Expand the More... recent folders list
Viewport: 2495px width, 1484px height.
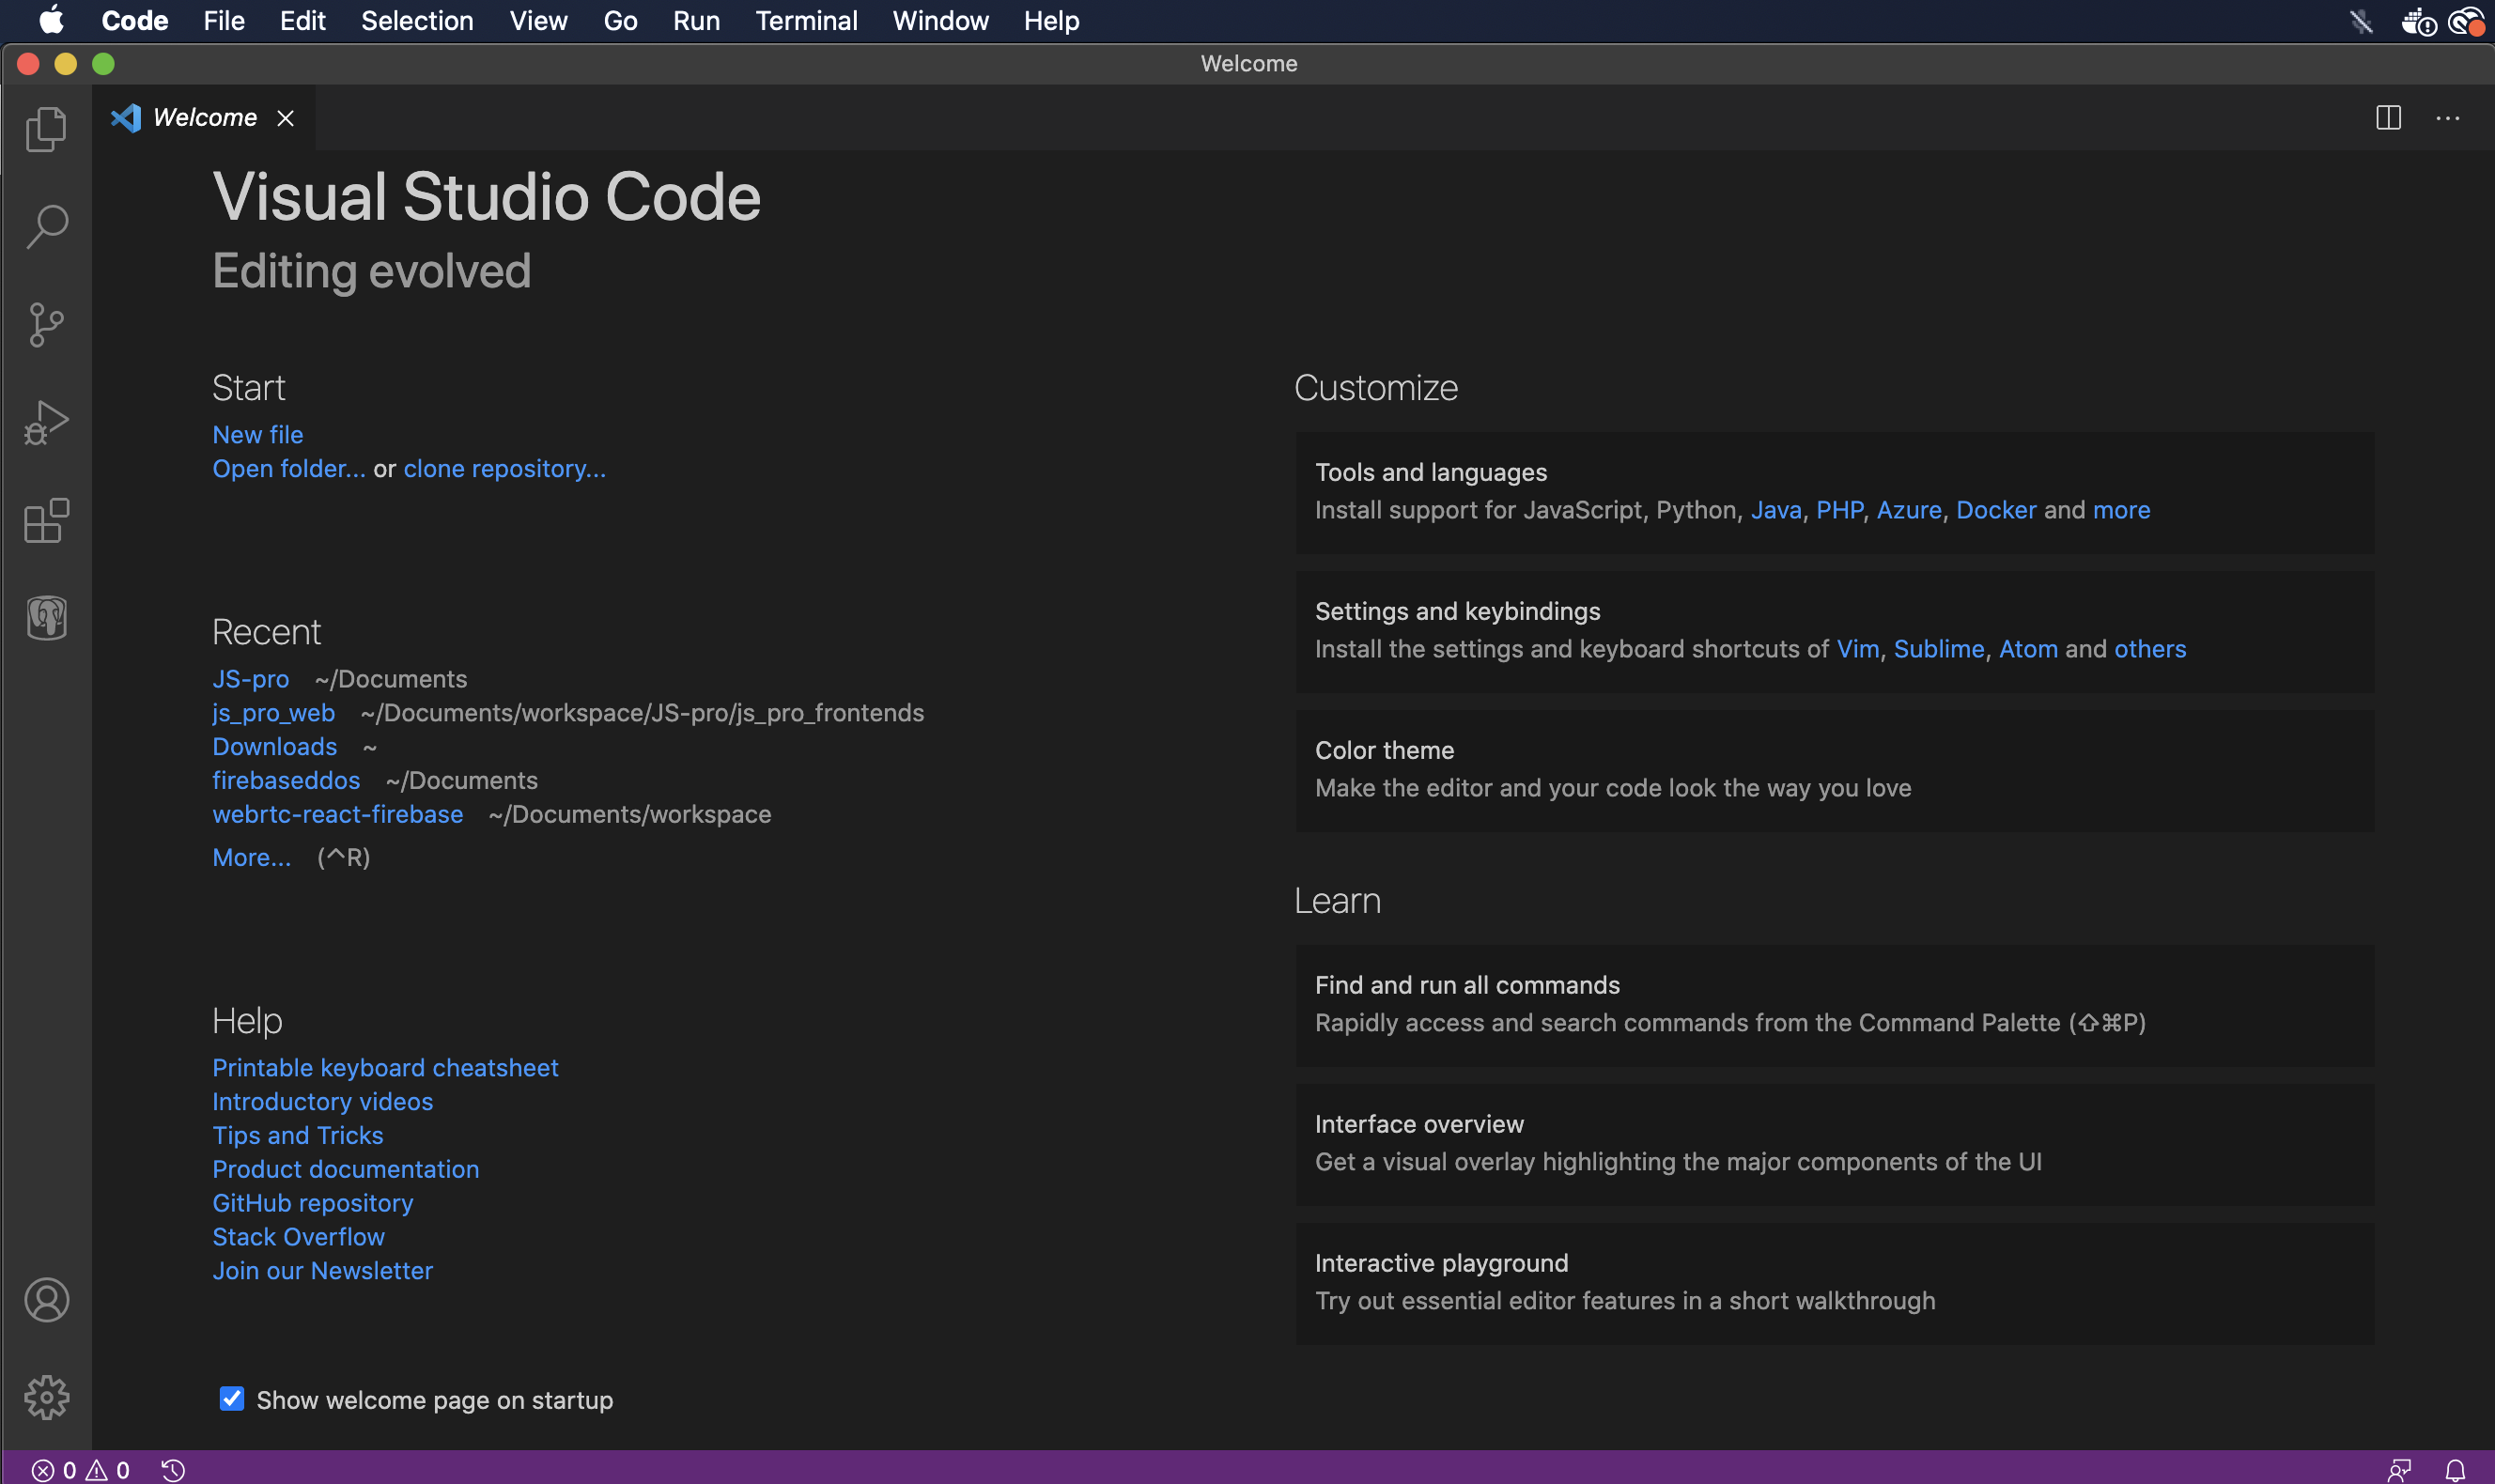[x=251, y=857]
